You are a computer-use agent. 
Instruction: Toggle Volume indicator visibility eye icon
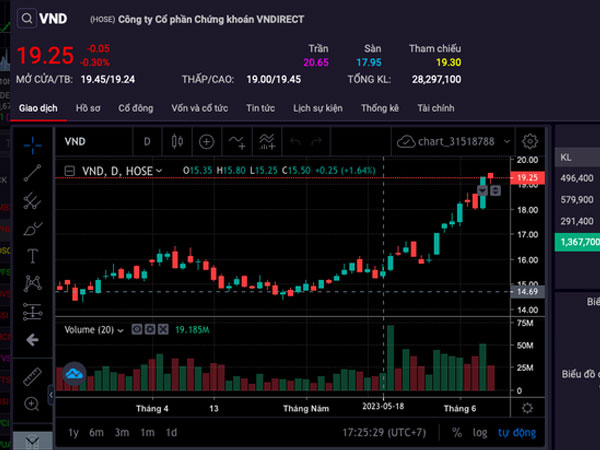point(137,329)
